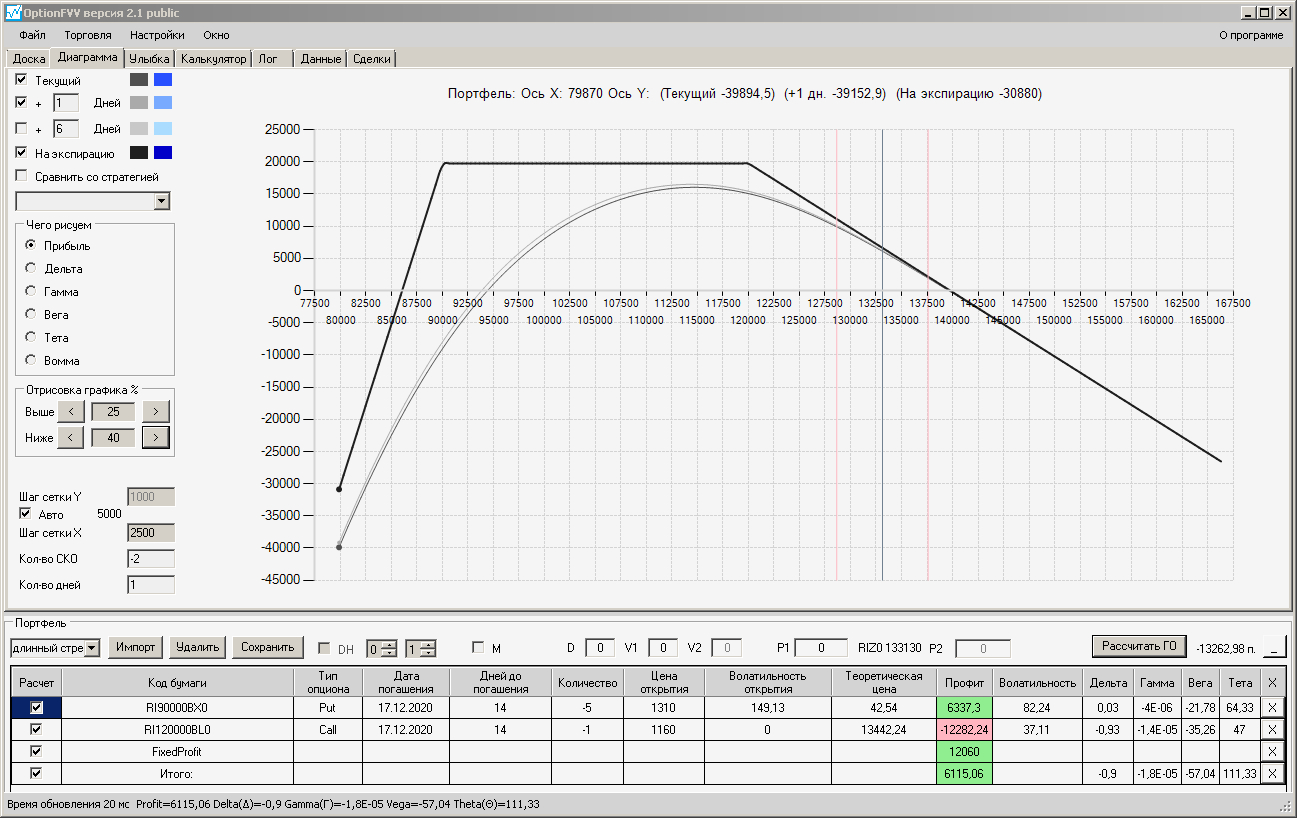Viewport: 1297px width, 818px height.
Task: Click the Кол-во дней input field
Action: [x=151, y=585]
